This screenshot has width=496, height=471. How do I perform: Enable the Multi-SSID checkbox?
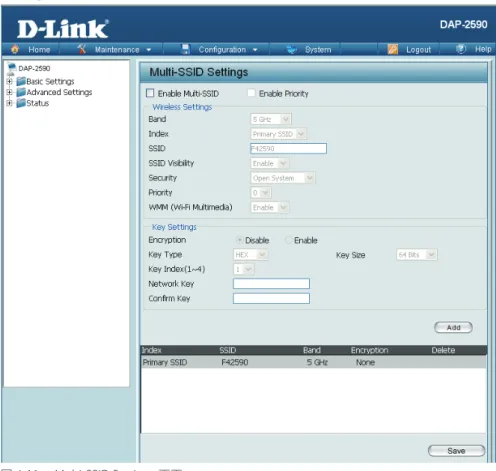pos(150,93)
